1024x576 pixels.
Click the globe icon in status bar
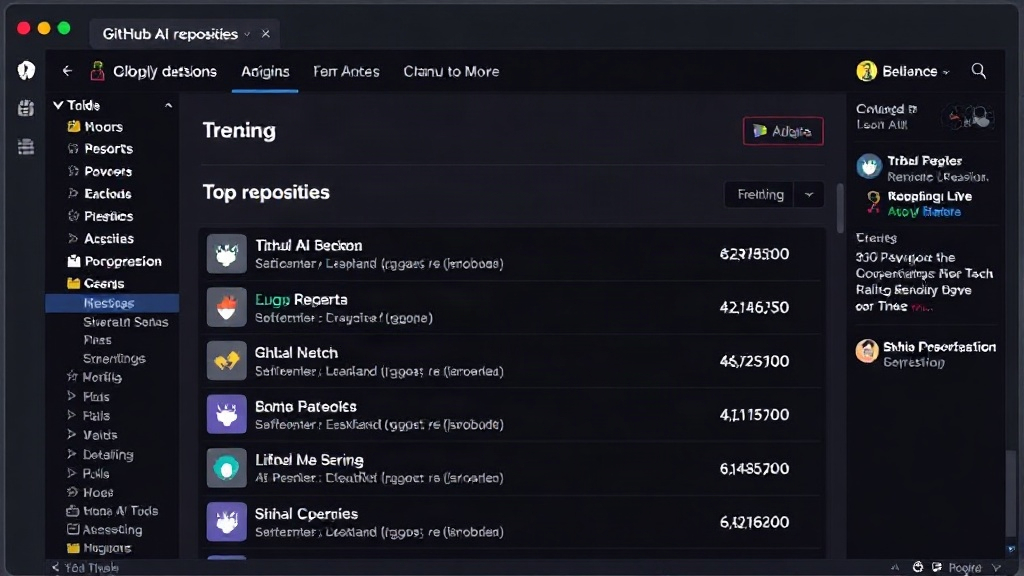pyautogui.click(x=918, y=567)
